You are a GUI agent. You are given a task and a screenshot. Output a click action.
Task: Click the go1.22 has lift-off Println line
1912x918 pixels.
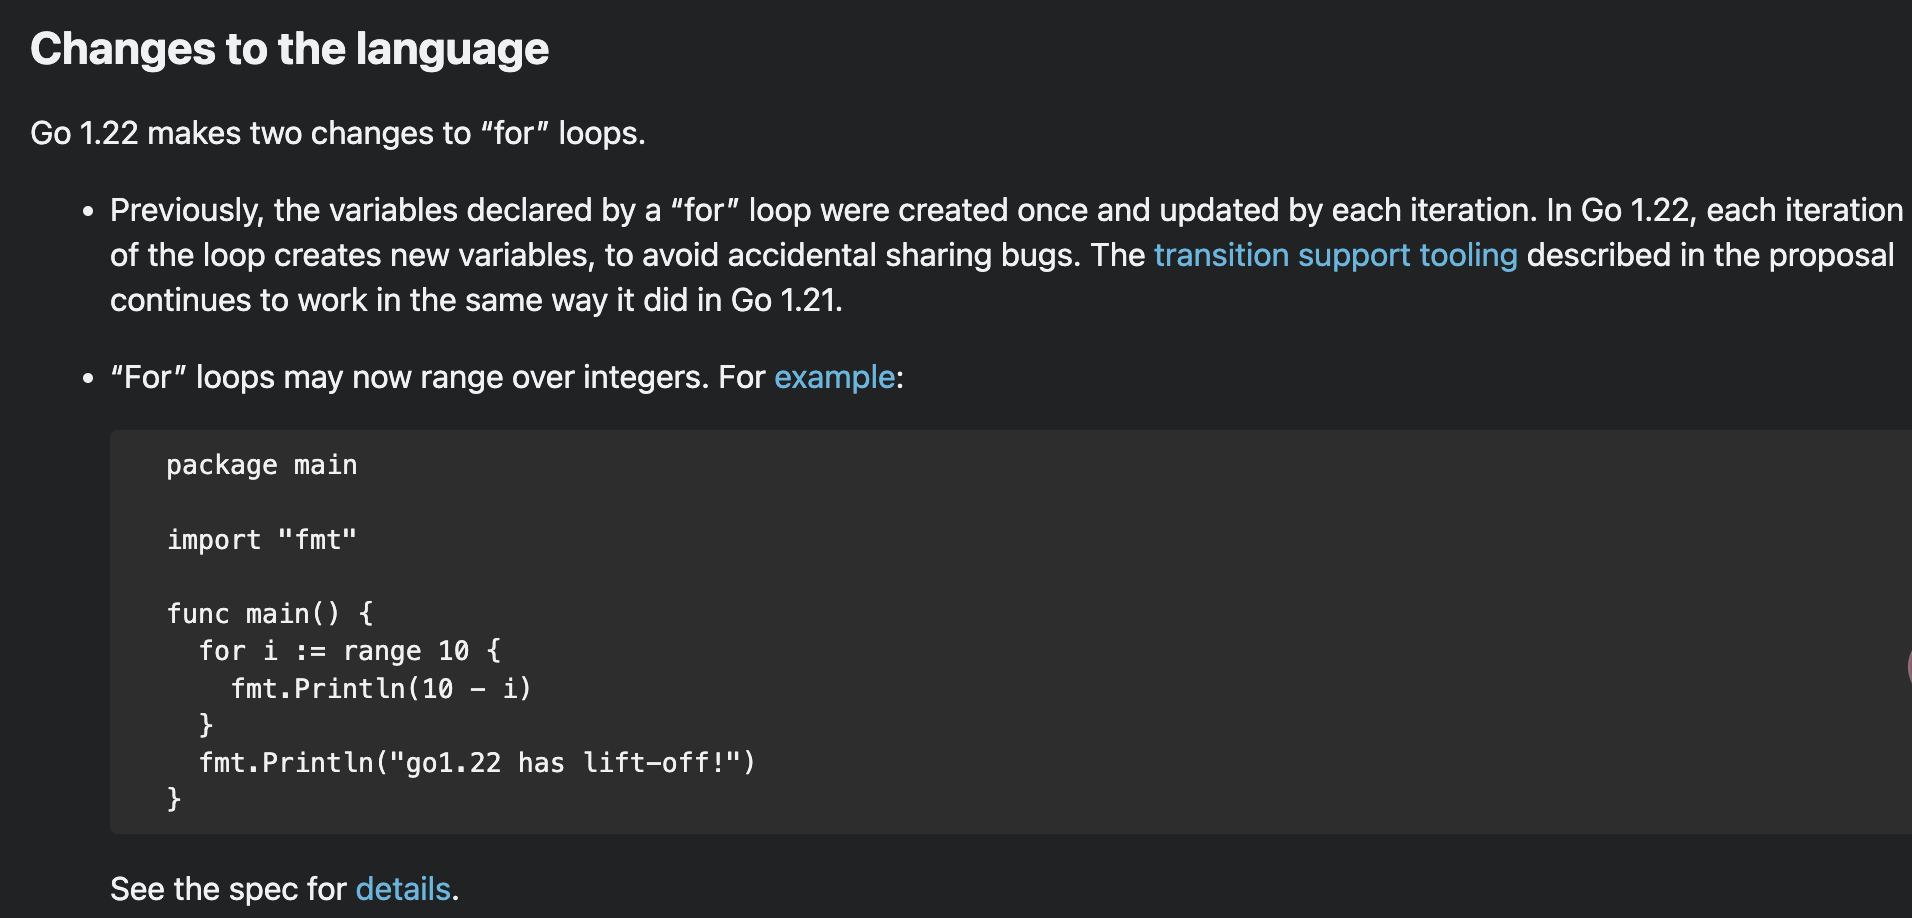[x=477, y=763]
